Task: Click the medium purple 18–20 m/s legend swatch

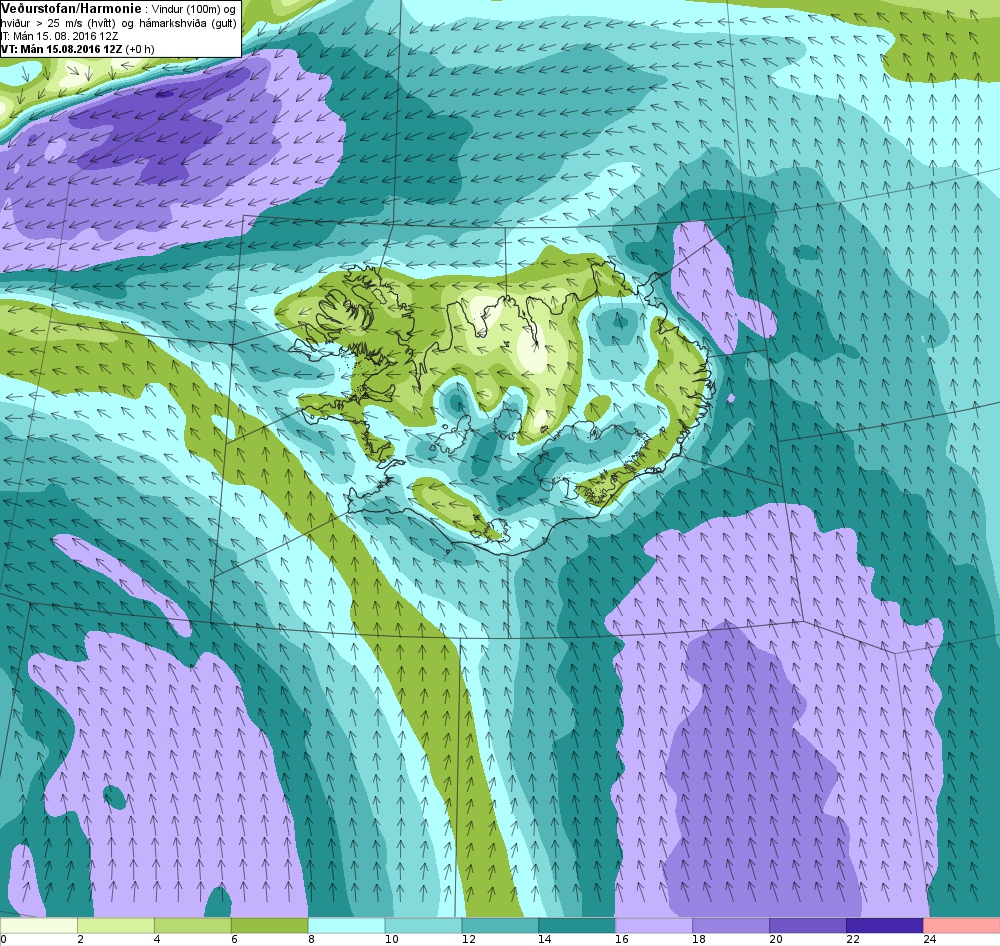Action: pyautogui.click(x=731, y=926)
